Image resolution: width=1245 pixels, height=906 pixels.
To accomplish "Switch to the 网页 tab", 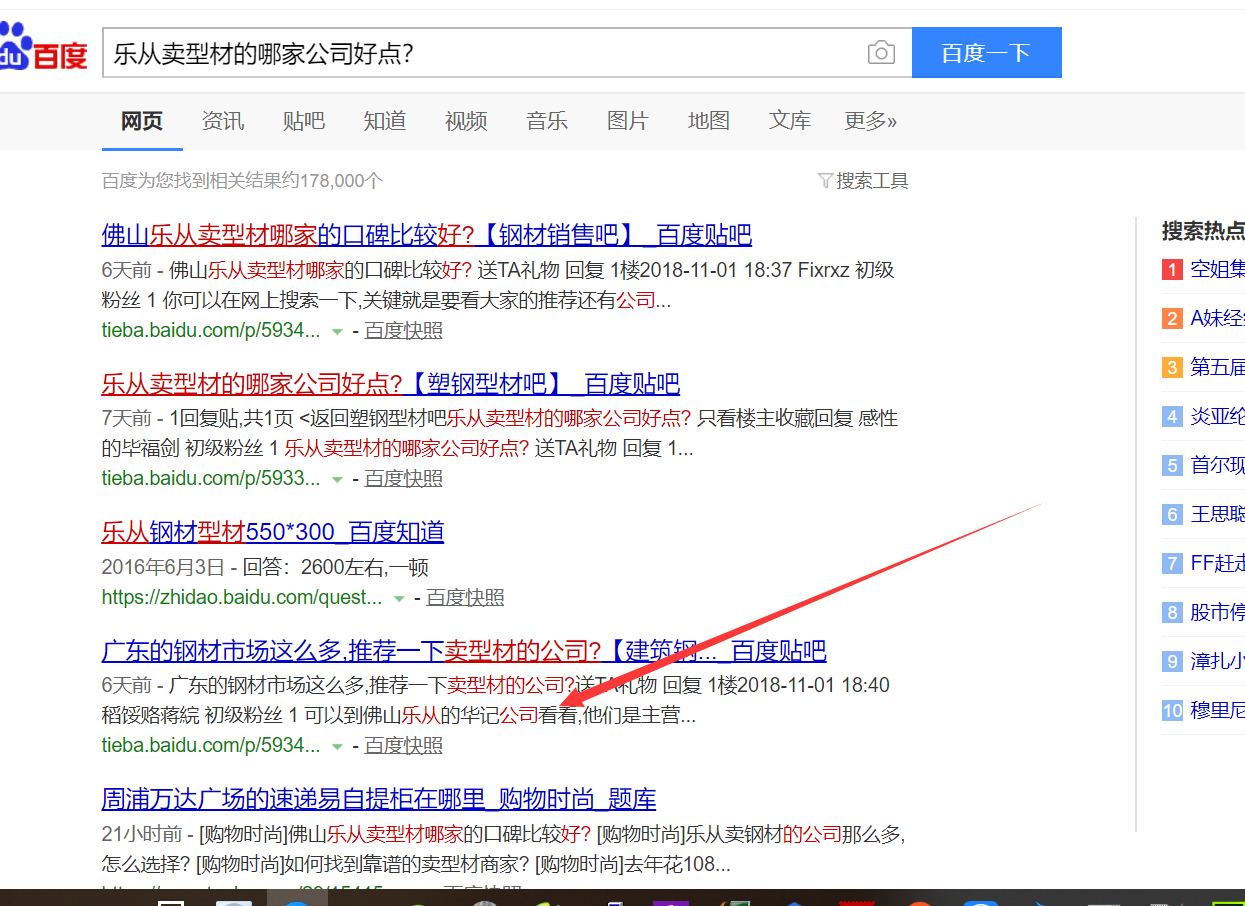I will tap(142, 122).
